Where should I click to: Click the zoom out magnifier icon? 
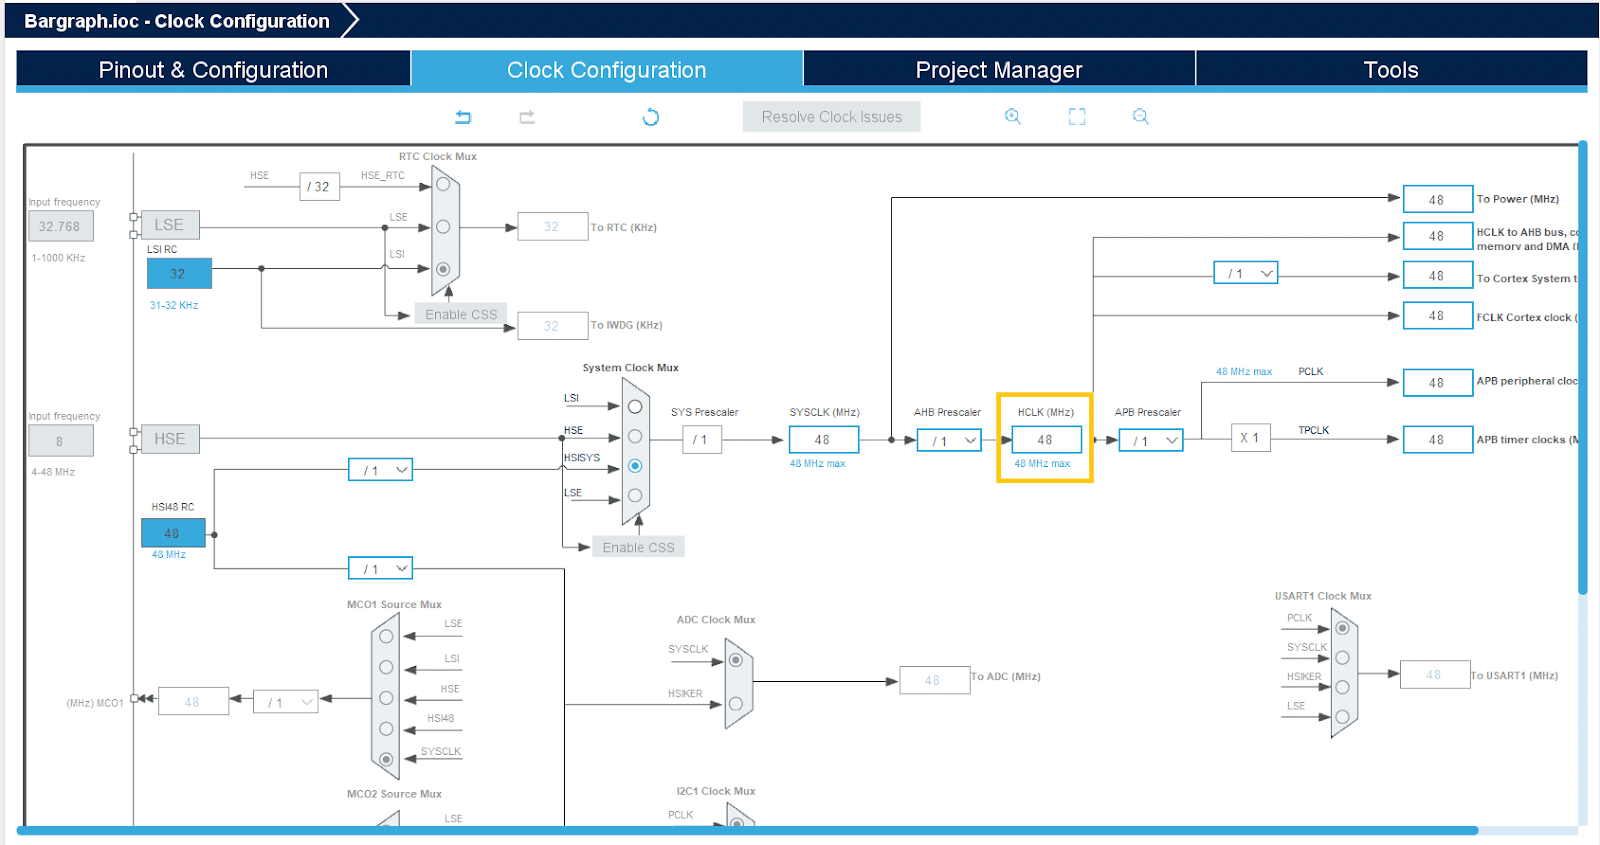(1141, 117)
